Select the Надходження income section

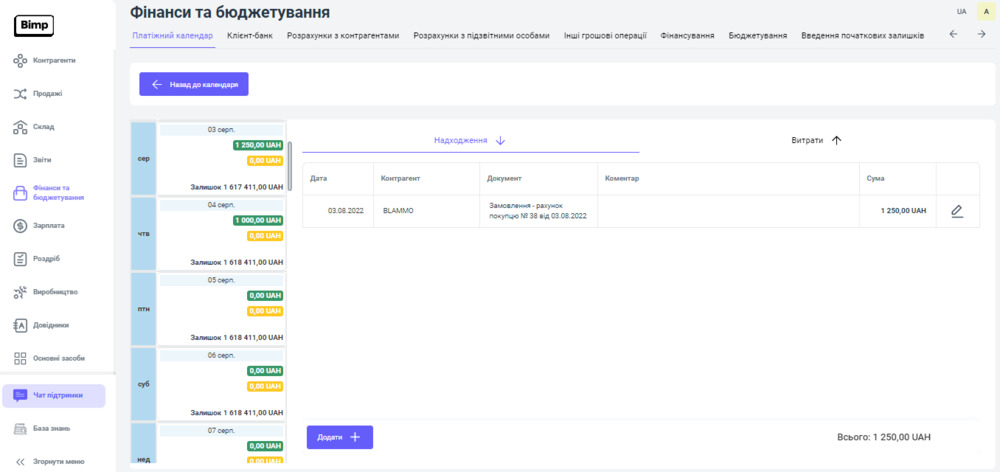pyautogui.click(x=470, y=141)
